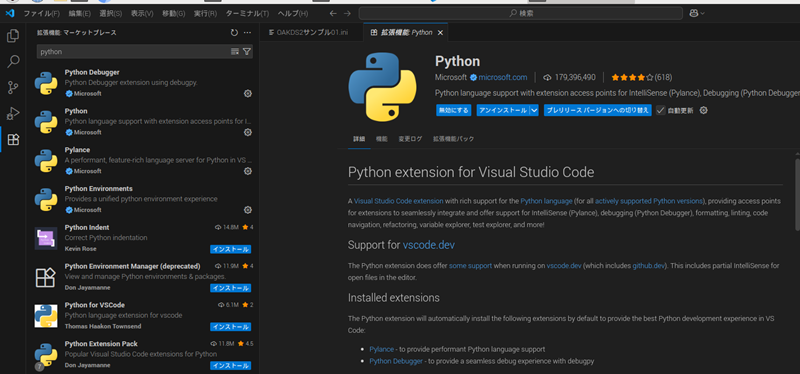Open more actions ellipsis in extensions panel
The height and width of the screenshot is (374, 800).
(x=247, y=33)
